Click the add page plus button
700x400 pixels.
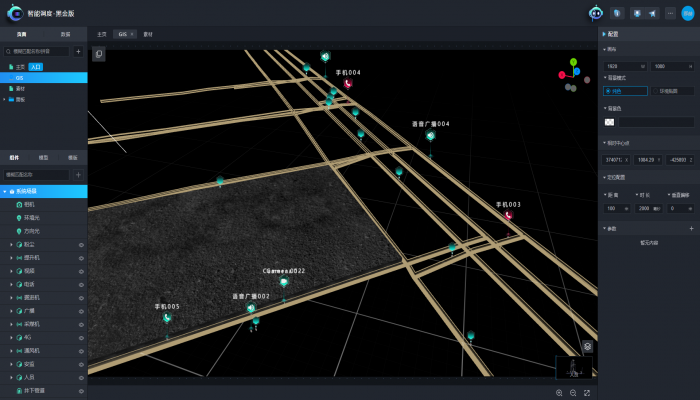pyautogui.click(x=79, y=51)
